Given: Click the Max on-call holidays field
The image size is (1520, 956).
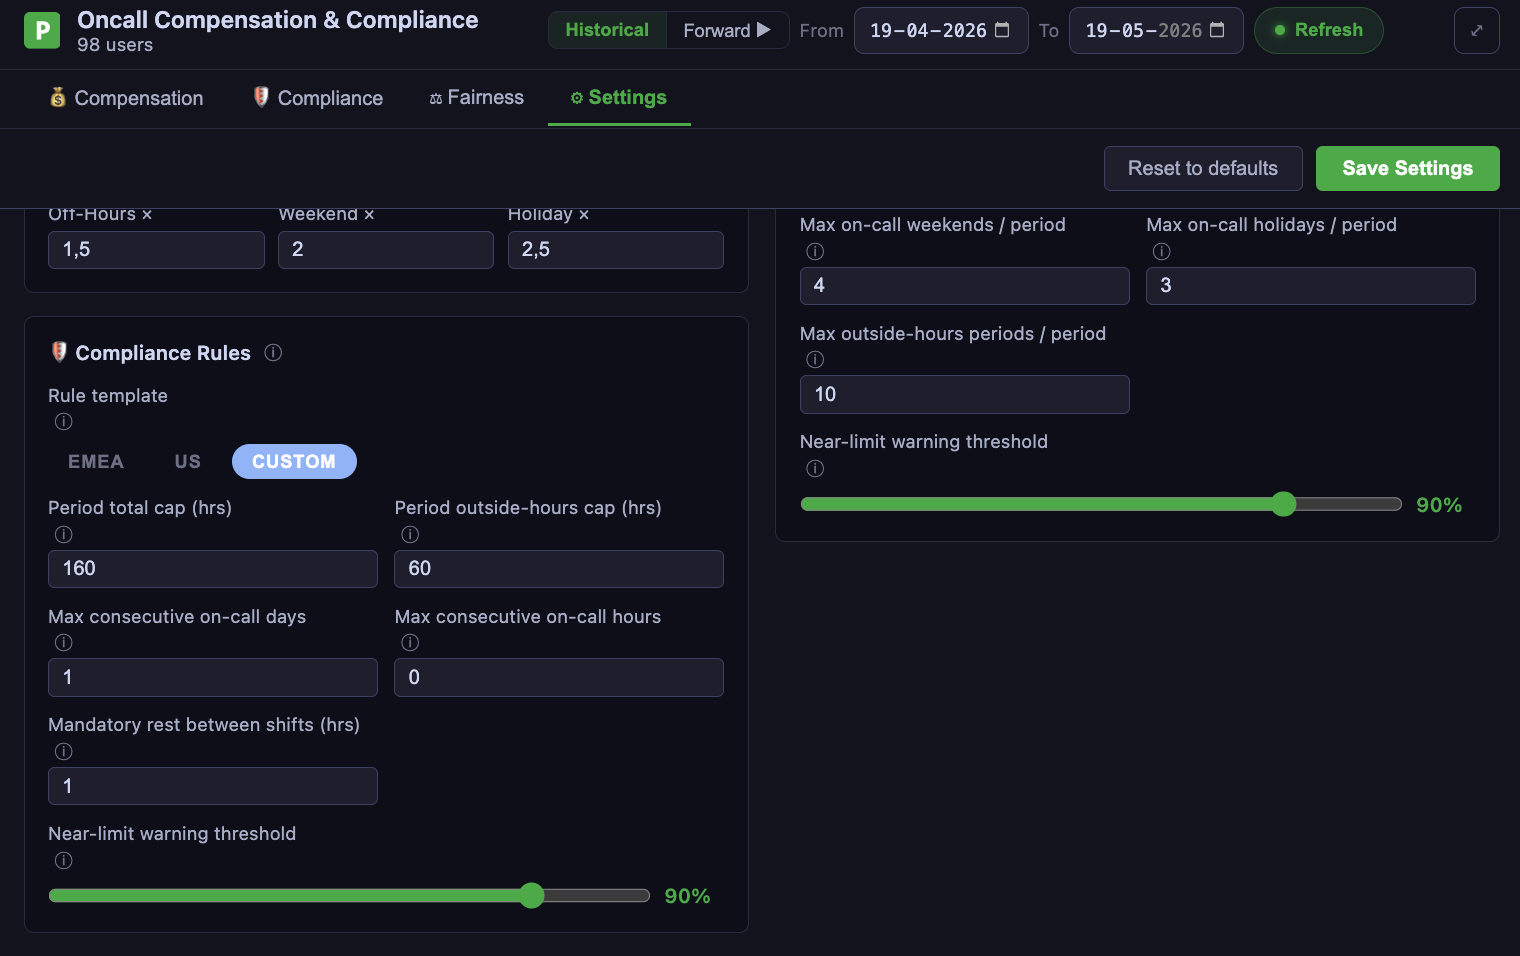Looking at the screenshot, I should coord(1311,286).
